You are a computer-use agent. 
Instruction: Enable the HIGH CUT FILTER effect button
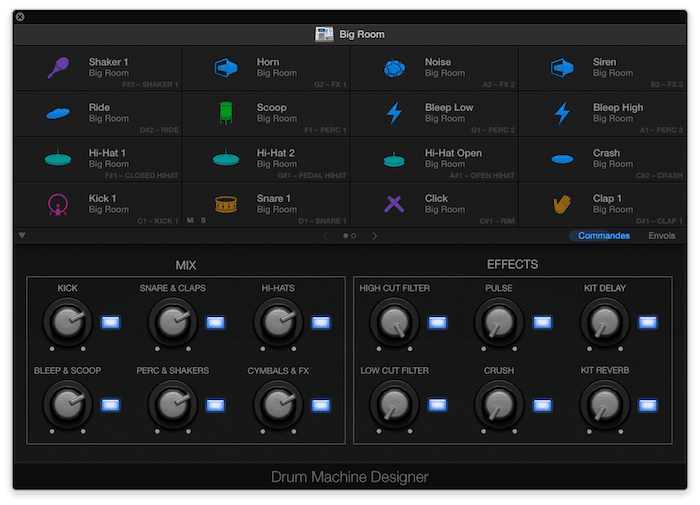[437, 322]
